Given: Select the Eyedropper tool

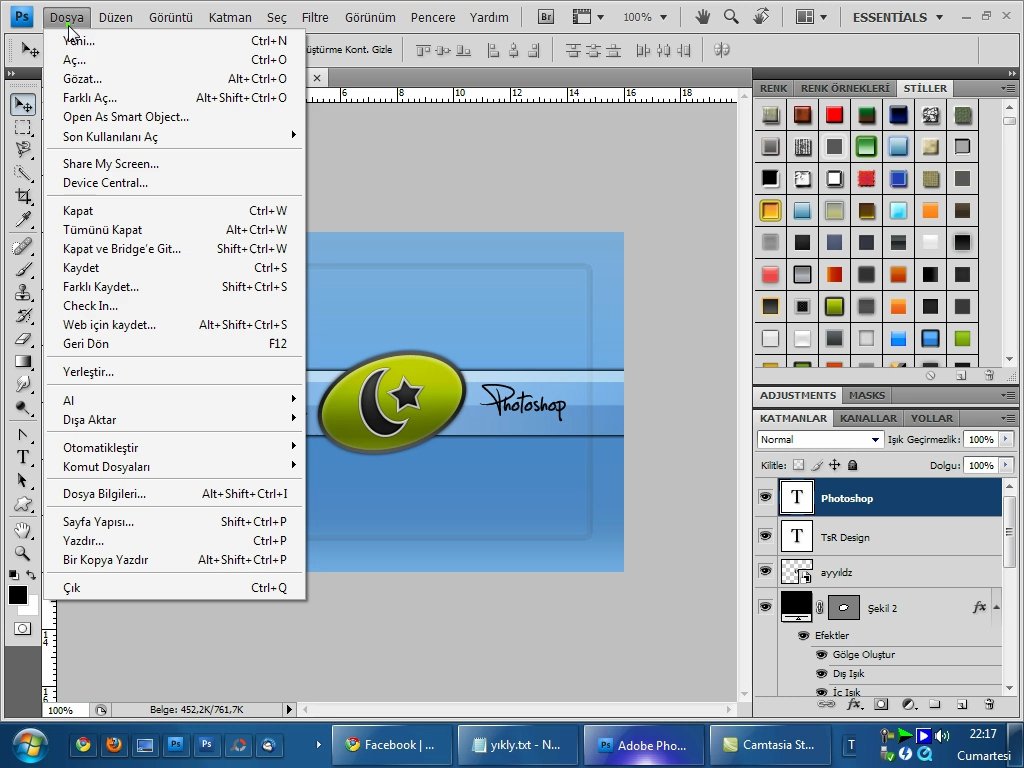Looking at the screenshot, I should pyautogui.click(x=23, y=219).
